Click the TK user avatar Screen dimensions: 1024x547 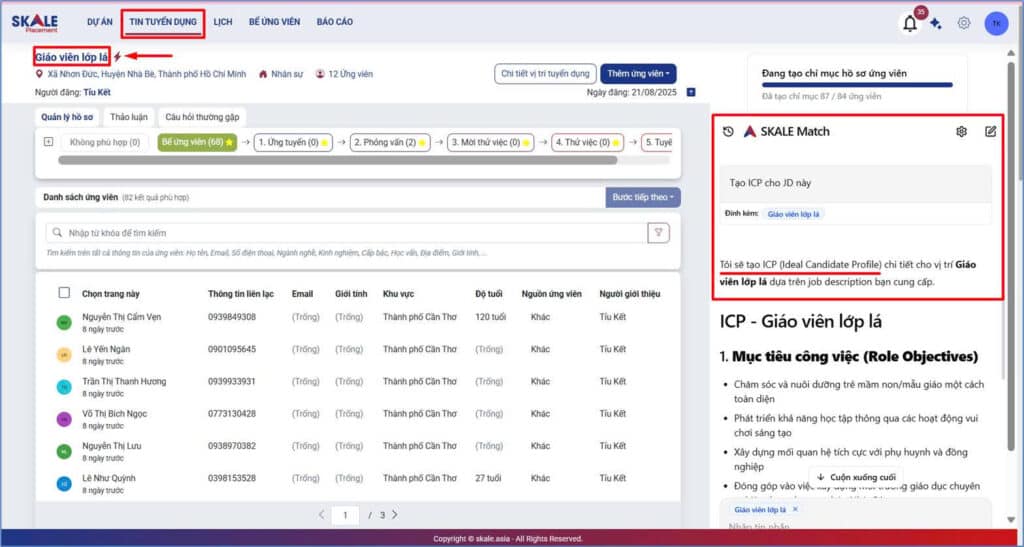996,24
